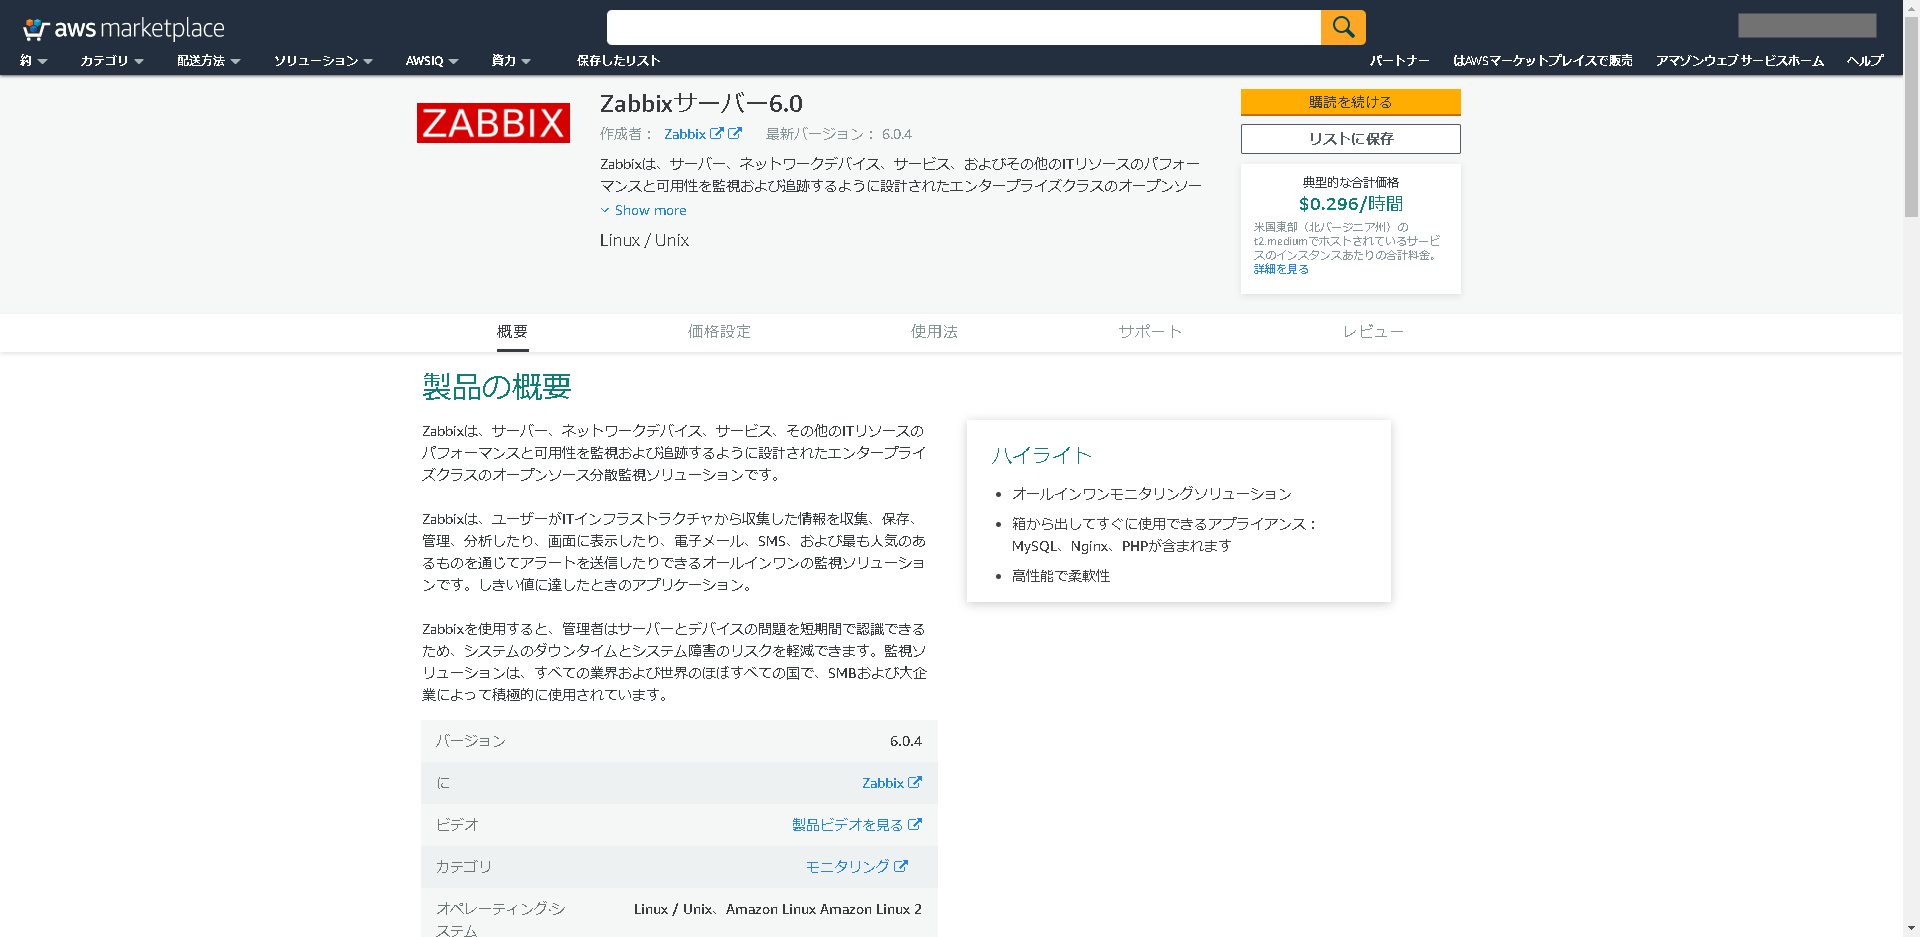Open the 配送方法 dropdown menu
The image size is (1920, 937).
point(208,61)
